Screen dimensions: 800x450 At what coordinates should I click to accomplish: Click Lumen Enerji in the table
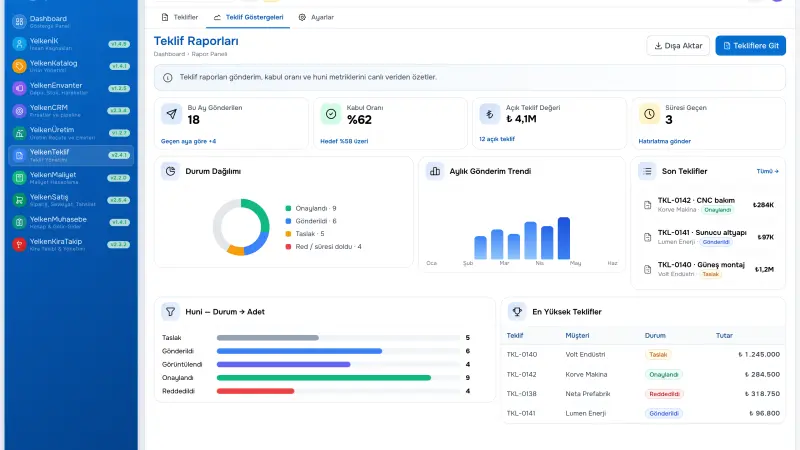point(585,413)
